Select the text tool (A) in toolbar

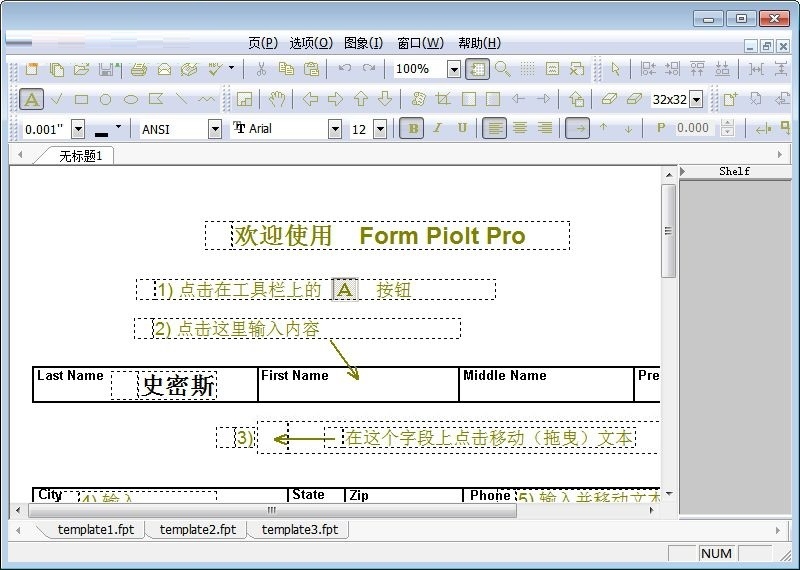31,99
